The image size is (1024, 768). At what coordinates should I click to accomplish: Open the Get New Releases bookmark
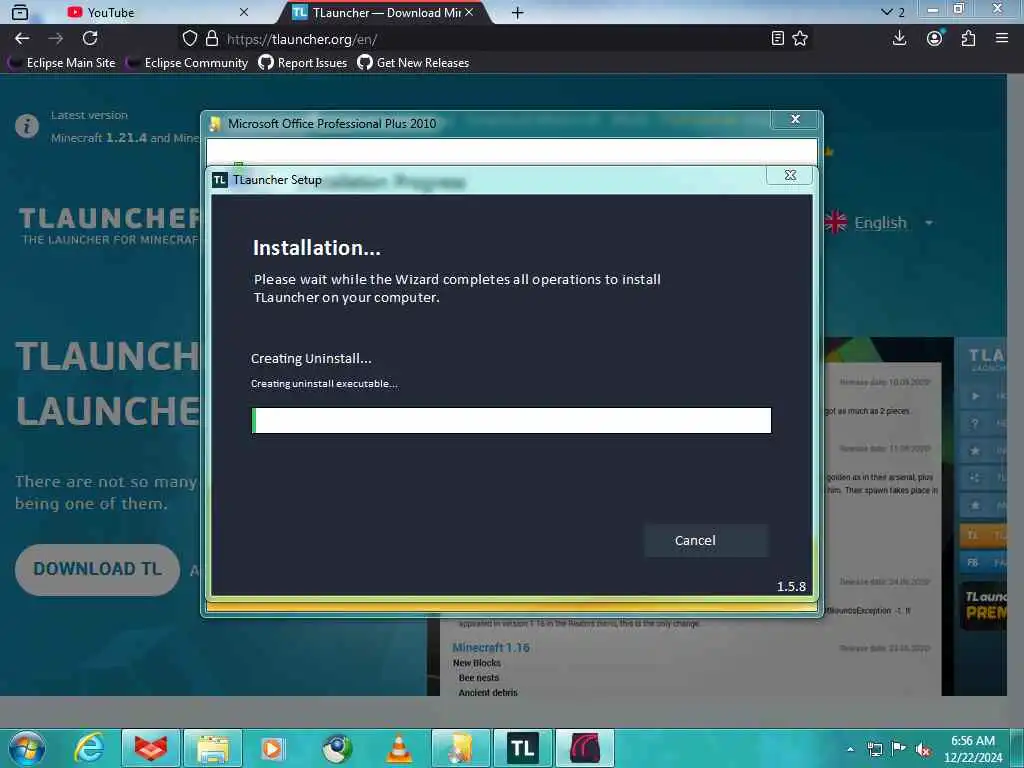(x=413, y=63)
